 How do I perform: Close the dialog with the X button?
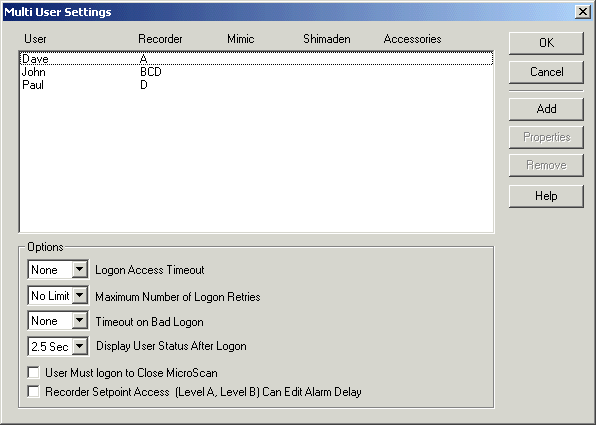click(x=583, y=12)
